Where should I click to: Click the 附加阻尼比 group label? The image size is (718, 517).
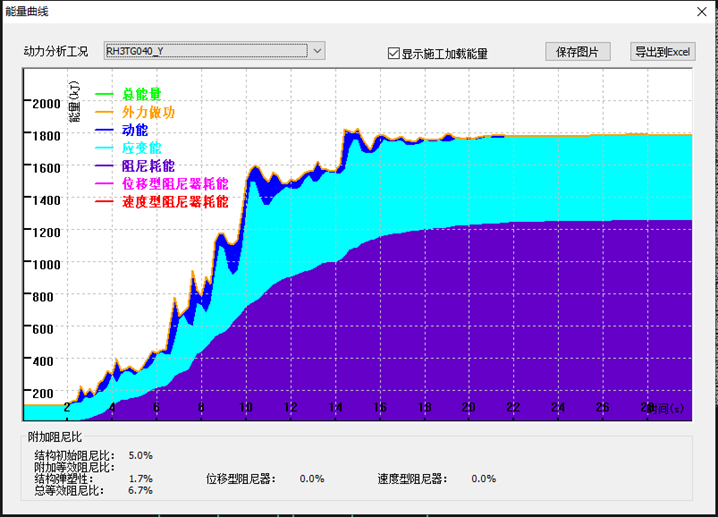point(54,437)
